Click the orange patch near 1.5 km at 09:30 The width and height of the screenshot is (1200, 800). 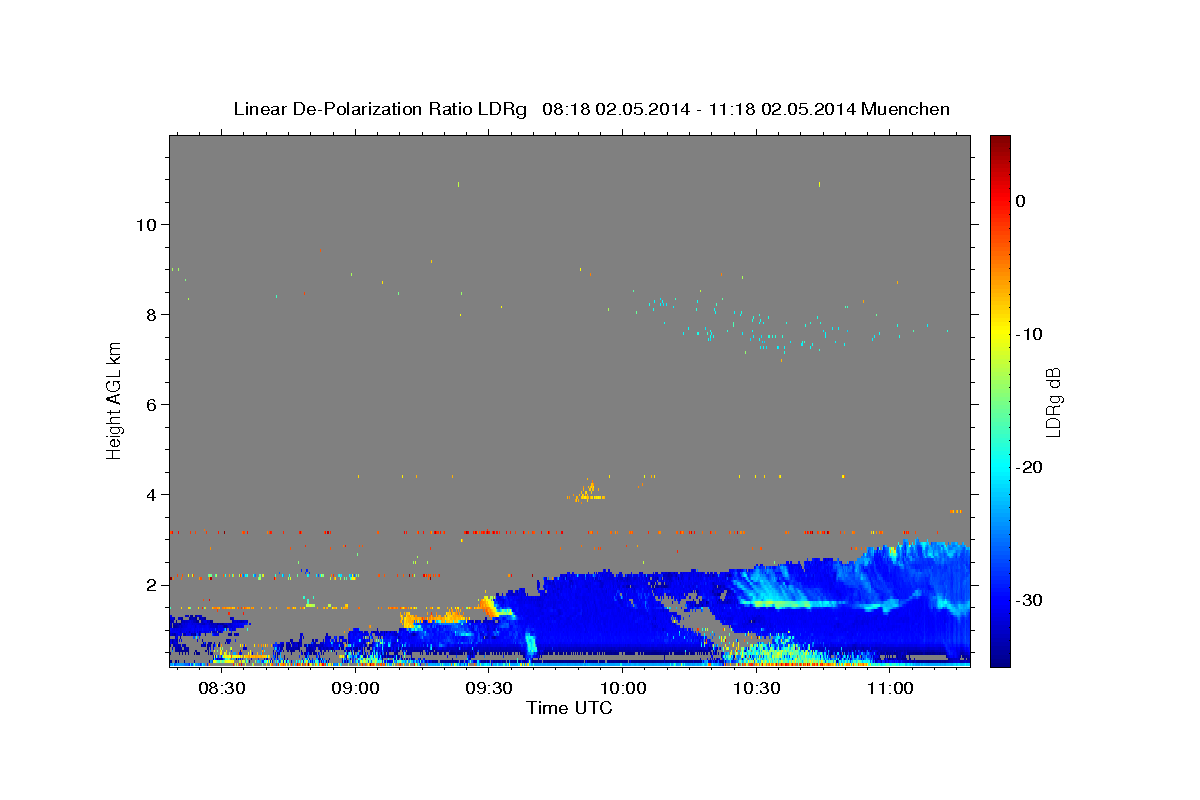coord(488,606)
